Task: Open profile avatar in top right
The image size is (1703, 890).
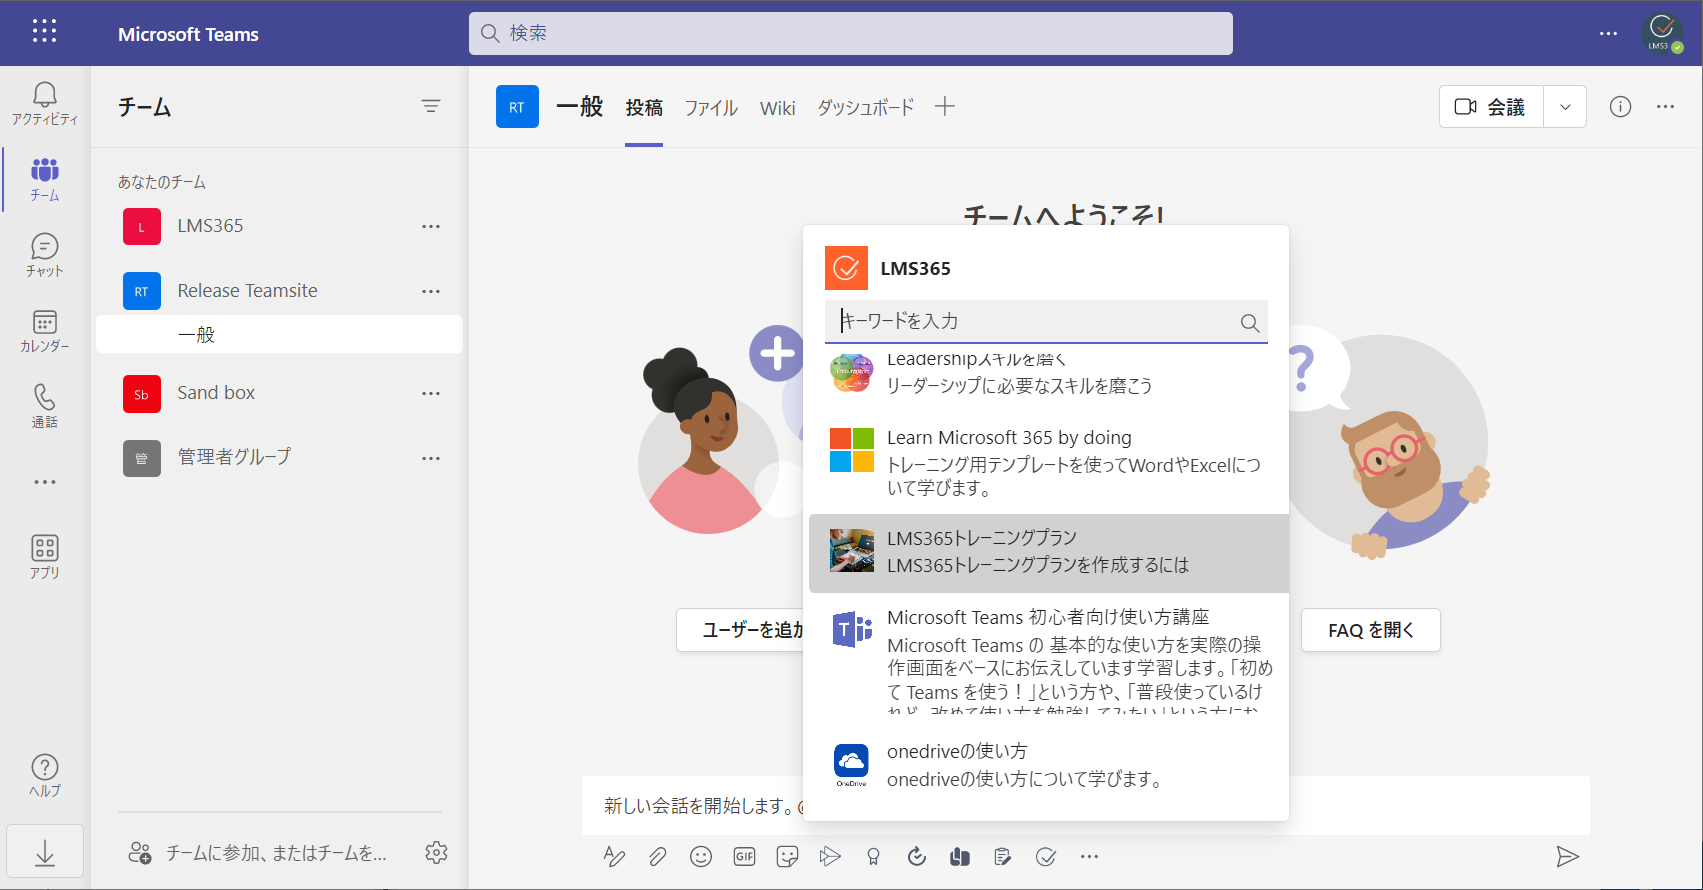Action: pos(1661,33)
